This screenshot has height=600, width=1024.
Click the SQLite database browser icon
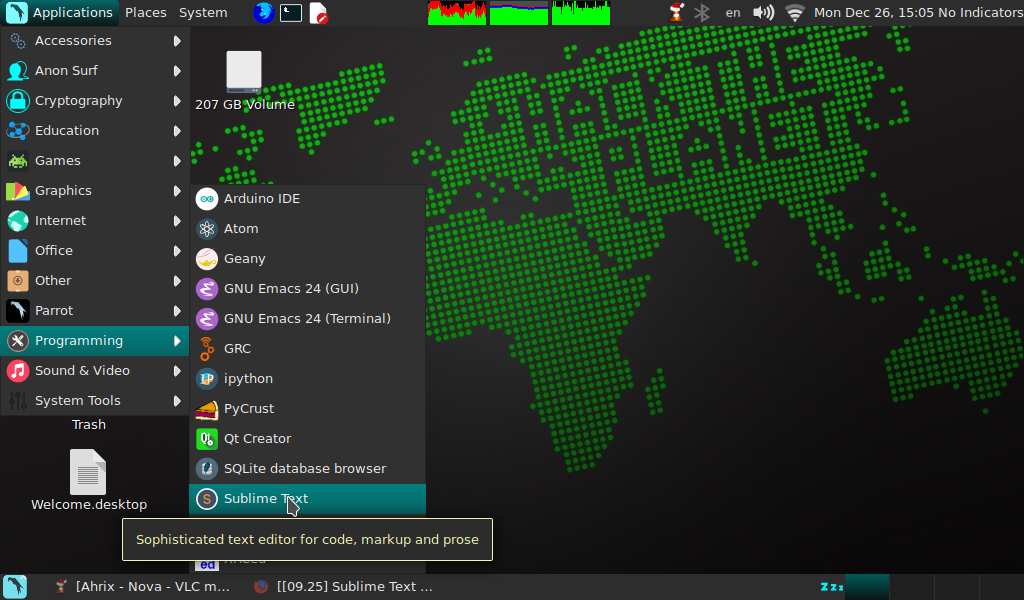pyautogui.click(x=207, y=469)
